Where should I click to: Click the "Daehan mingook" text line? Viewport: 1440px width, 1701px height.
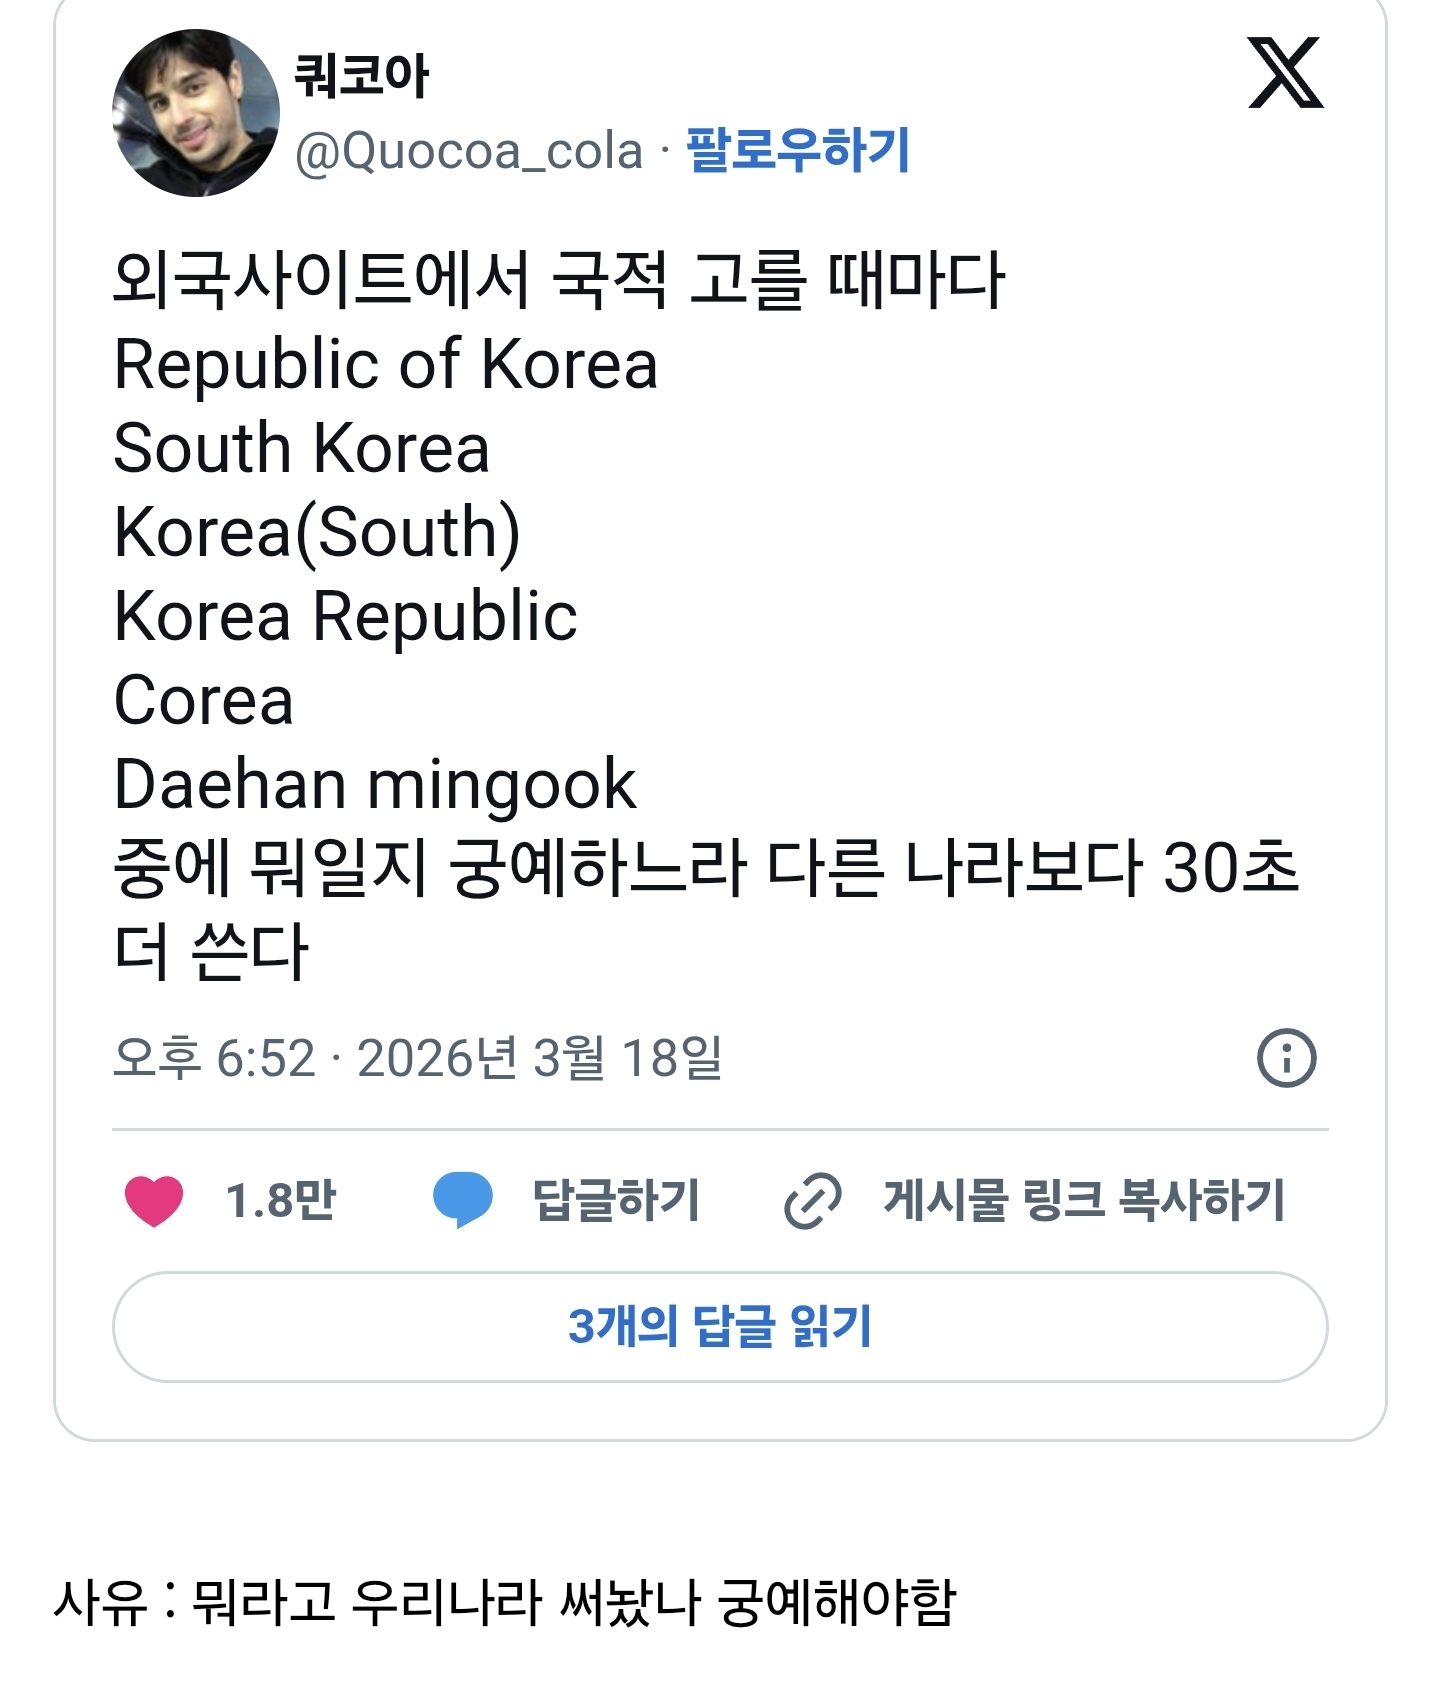[x=375, y=784]
